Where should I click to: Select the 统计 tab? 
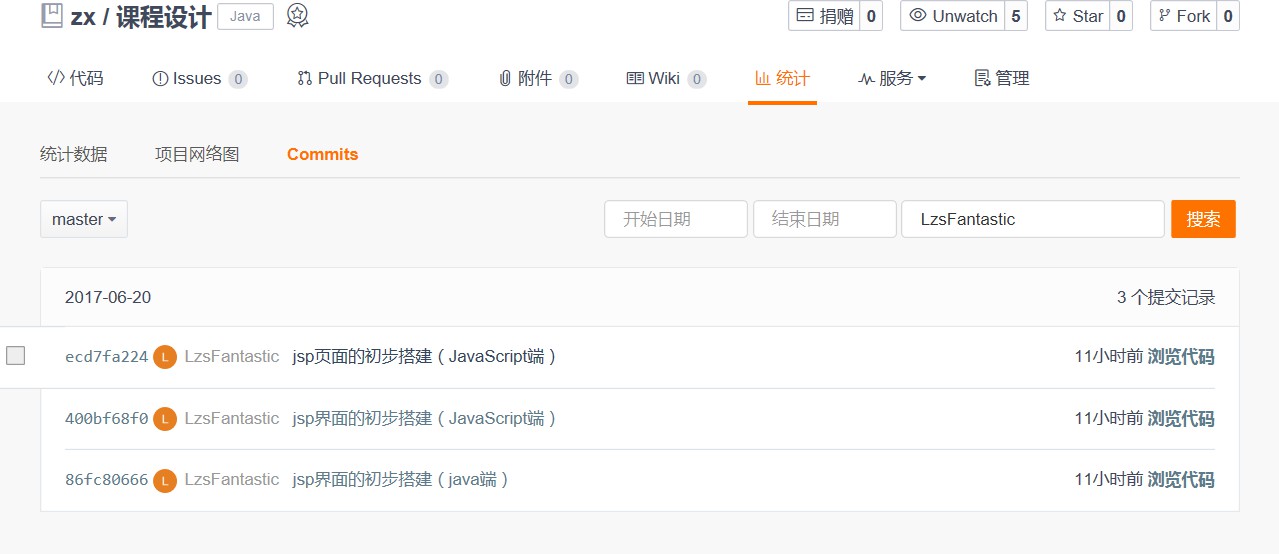click(782, 78)
